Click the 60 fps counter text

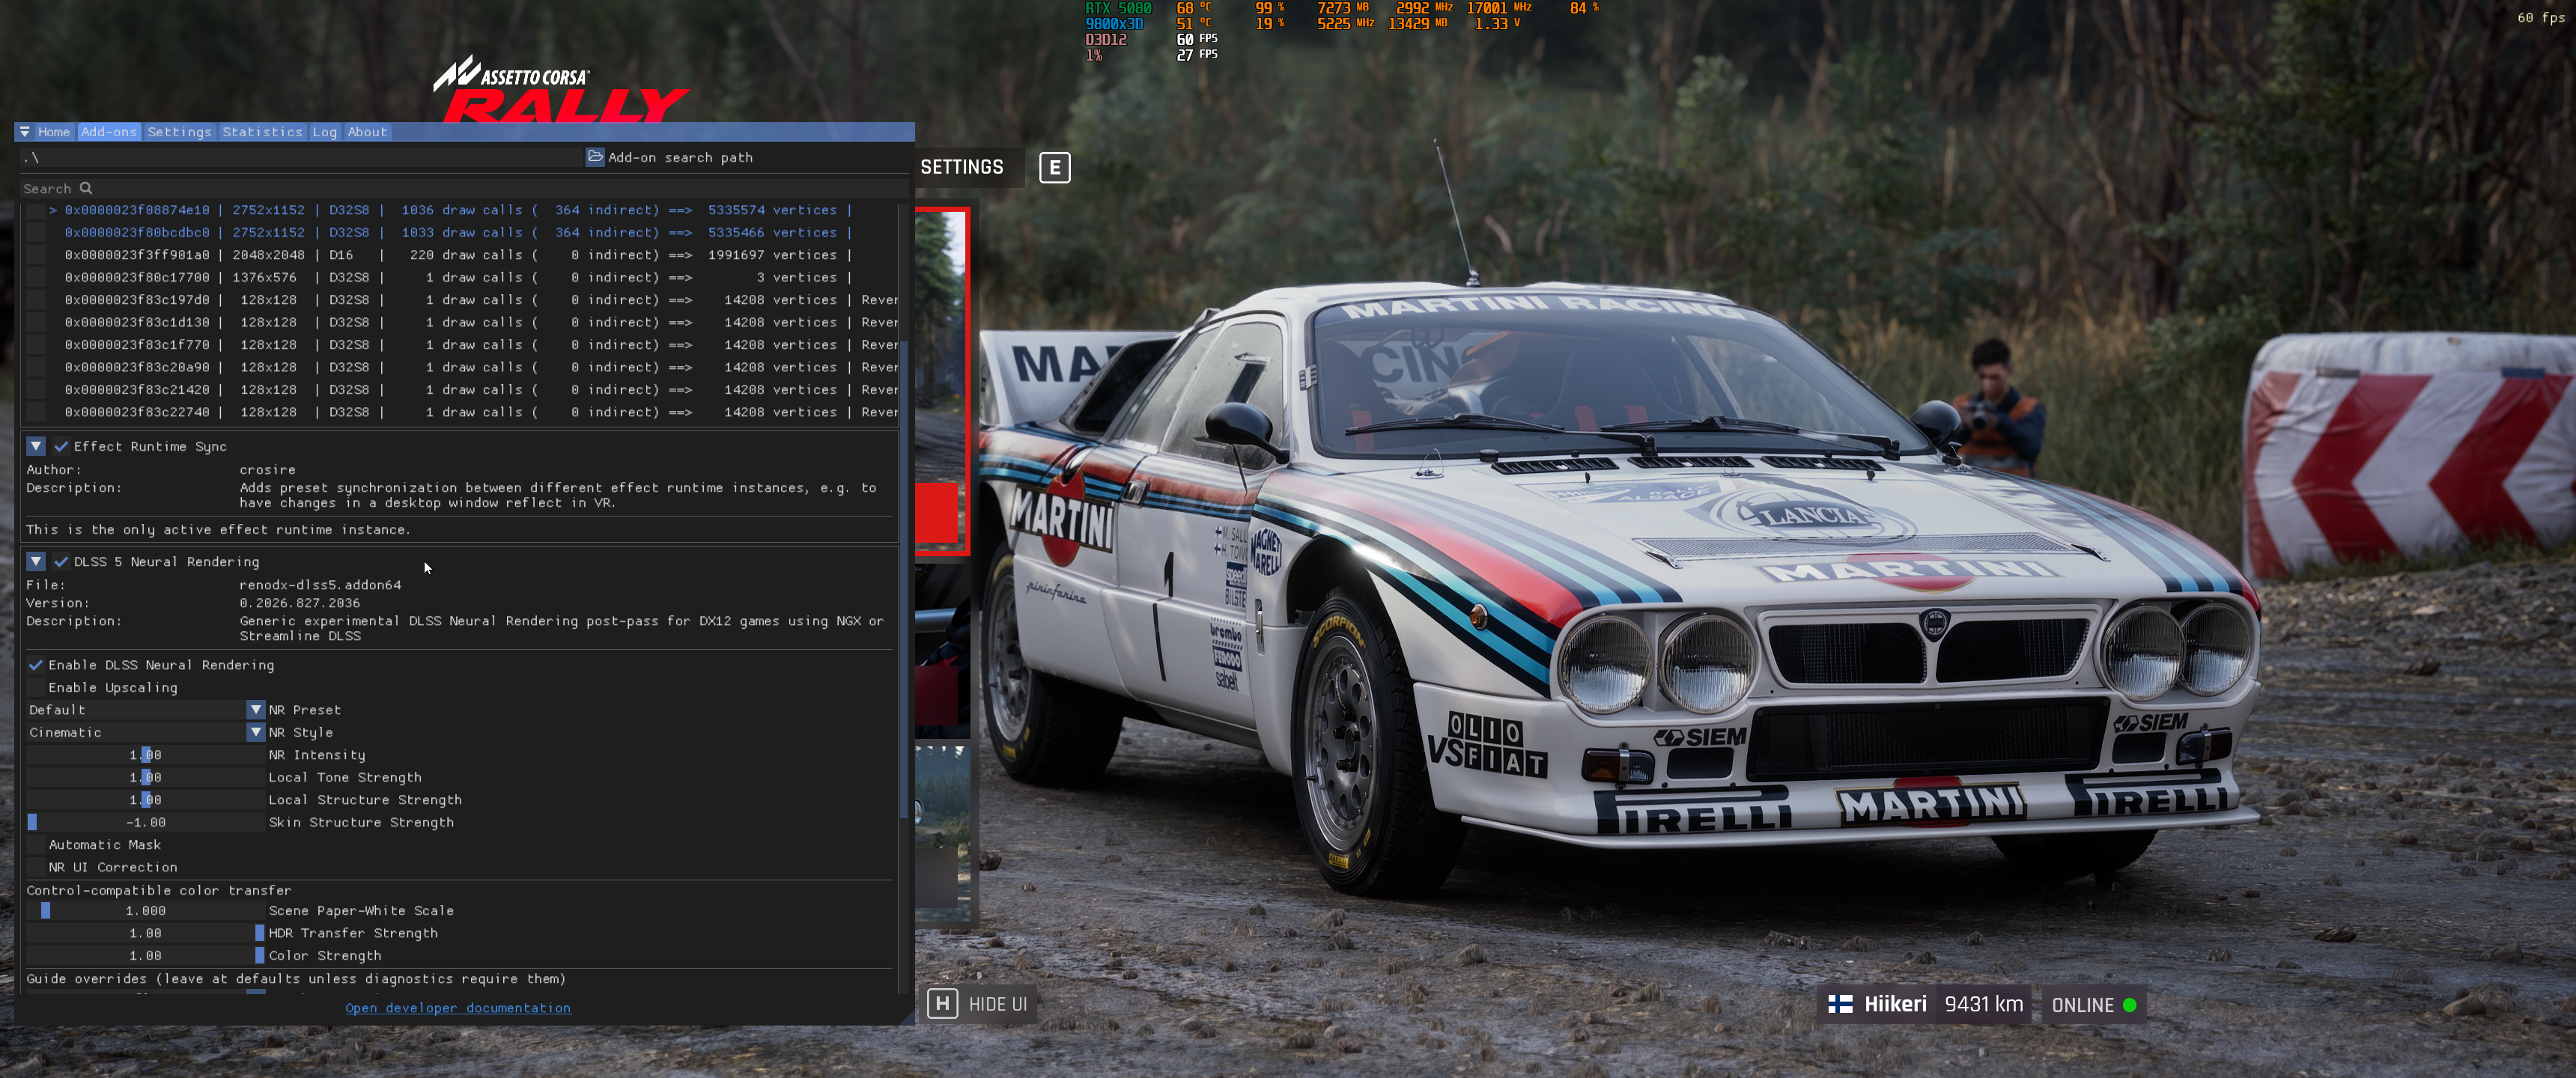[x=2540, y=17]
